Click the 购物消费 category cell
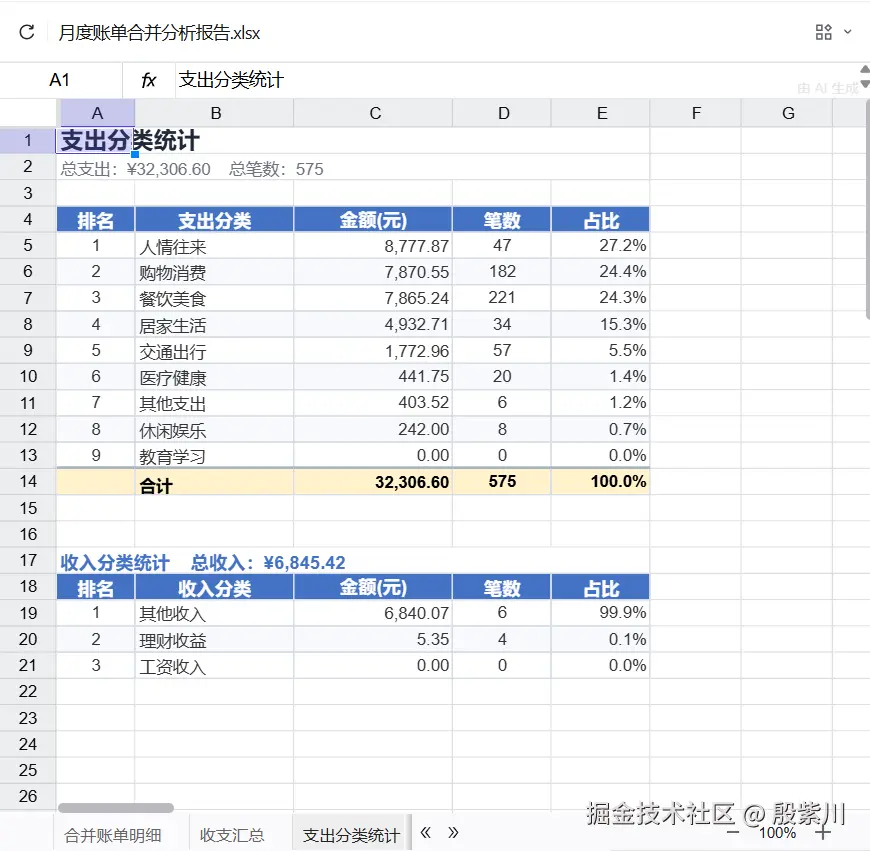The height and width of the screenshot is (851, 870). [215, 272]
